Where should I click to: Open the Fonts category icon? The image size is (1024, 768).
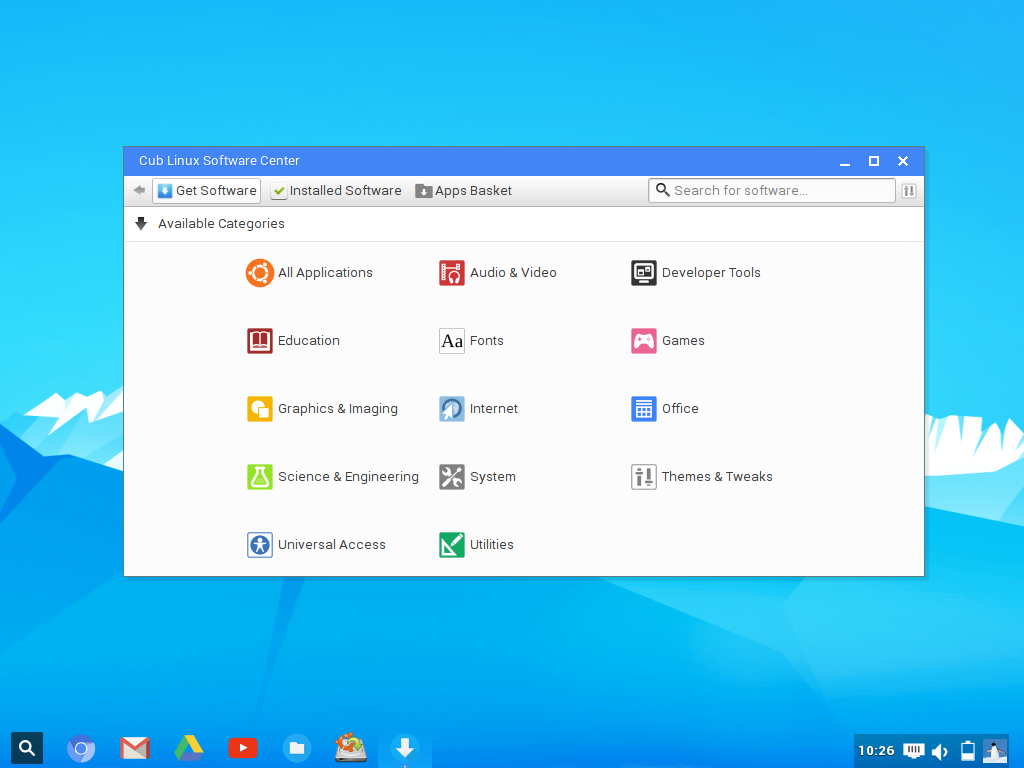(451, 341)
